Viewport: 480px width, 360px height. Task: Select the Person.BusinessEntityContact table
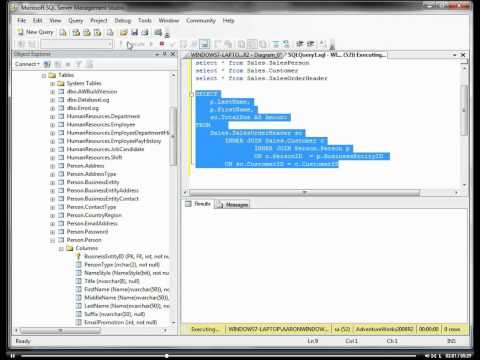(103, 199)
